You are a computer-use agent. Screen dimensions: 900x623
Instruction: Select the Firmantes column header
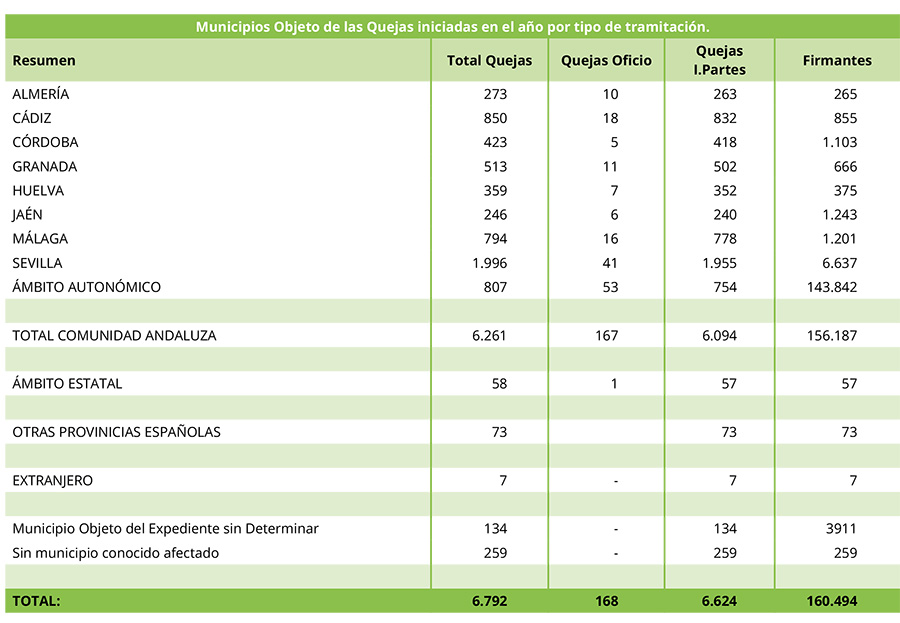[x=837, y=61]
